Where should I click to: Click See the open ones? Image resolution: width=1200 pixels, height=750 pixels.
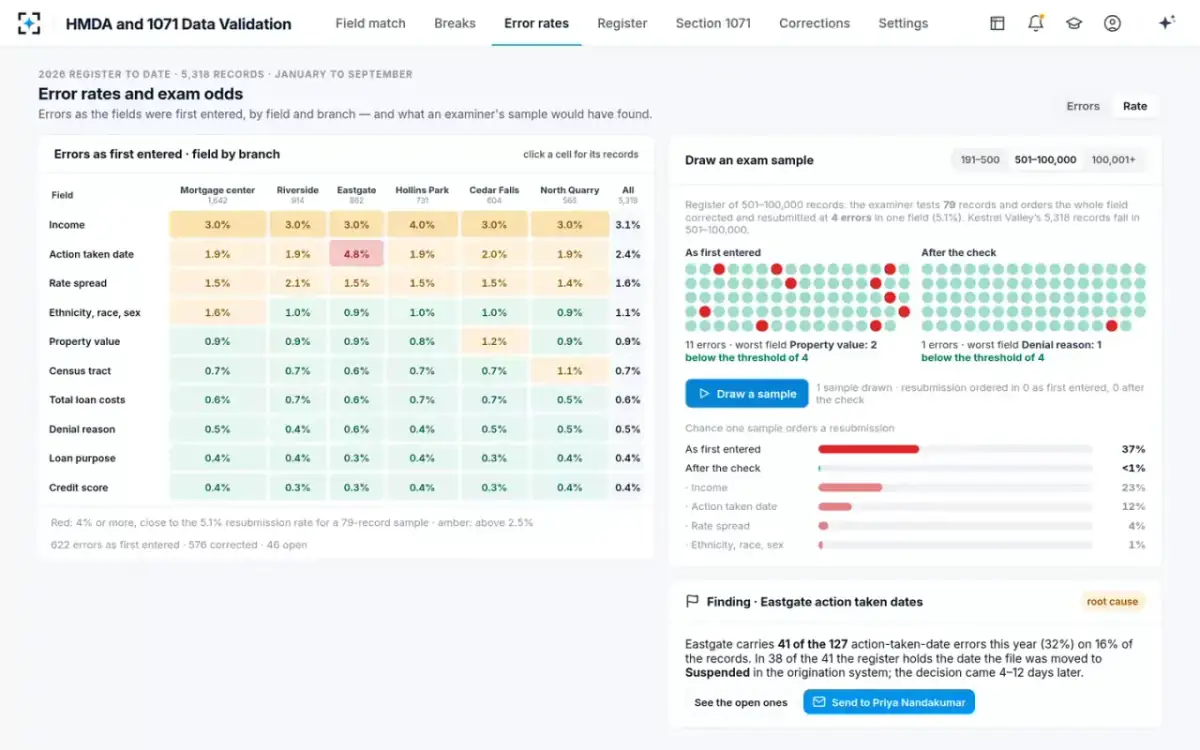(x=741, y=703)
